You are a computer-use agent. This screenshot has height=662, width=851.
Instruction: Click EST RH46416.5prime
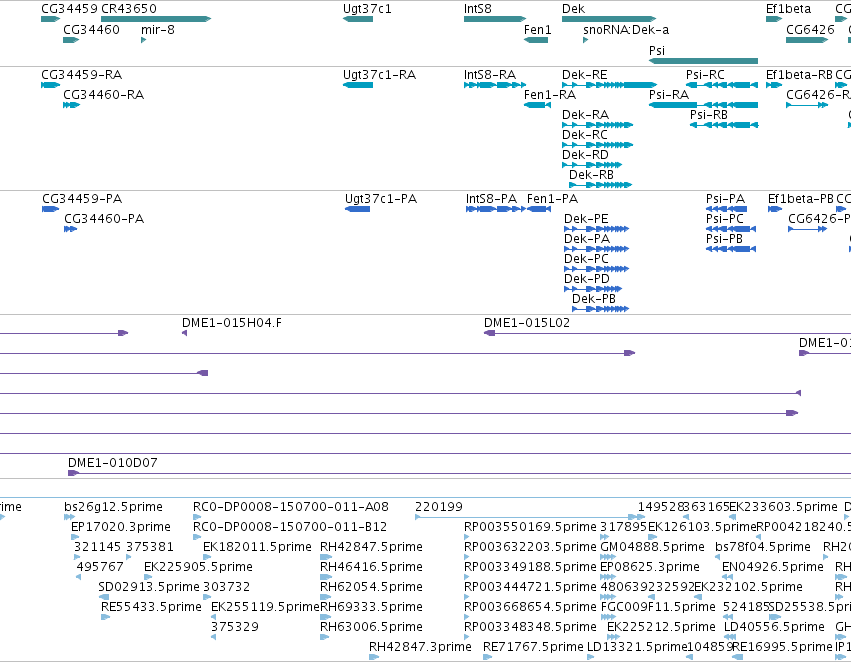click(326, 577)
